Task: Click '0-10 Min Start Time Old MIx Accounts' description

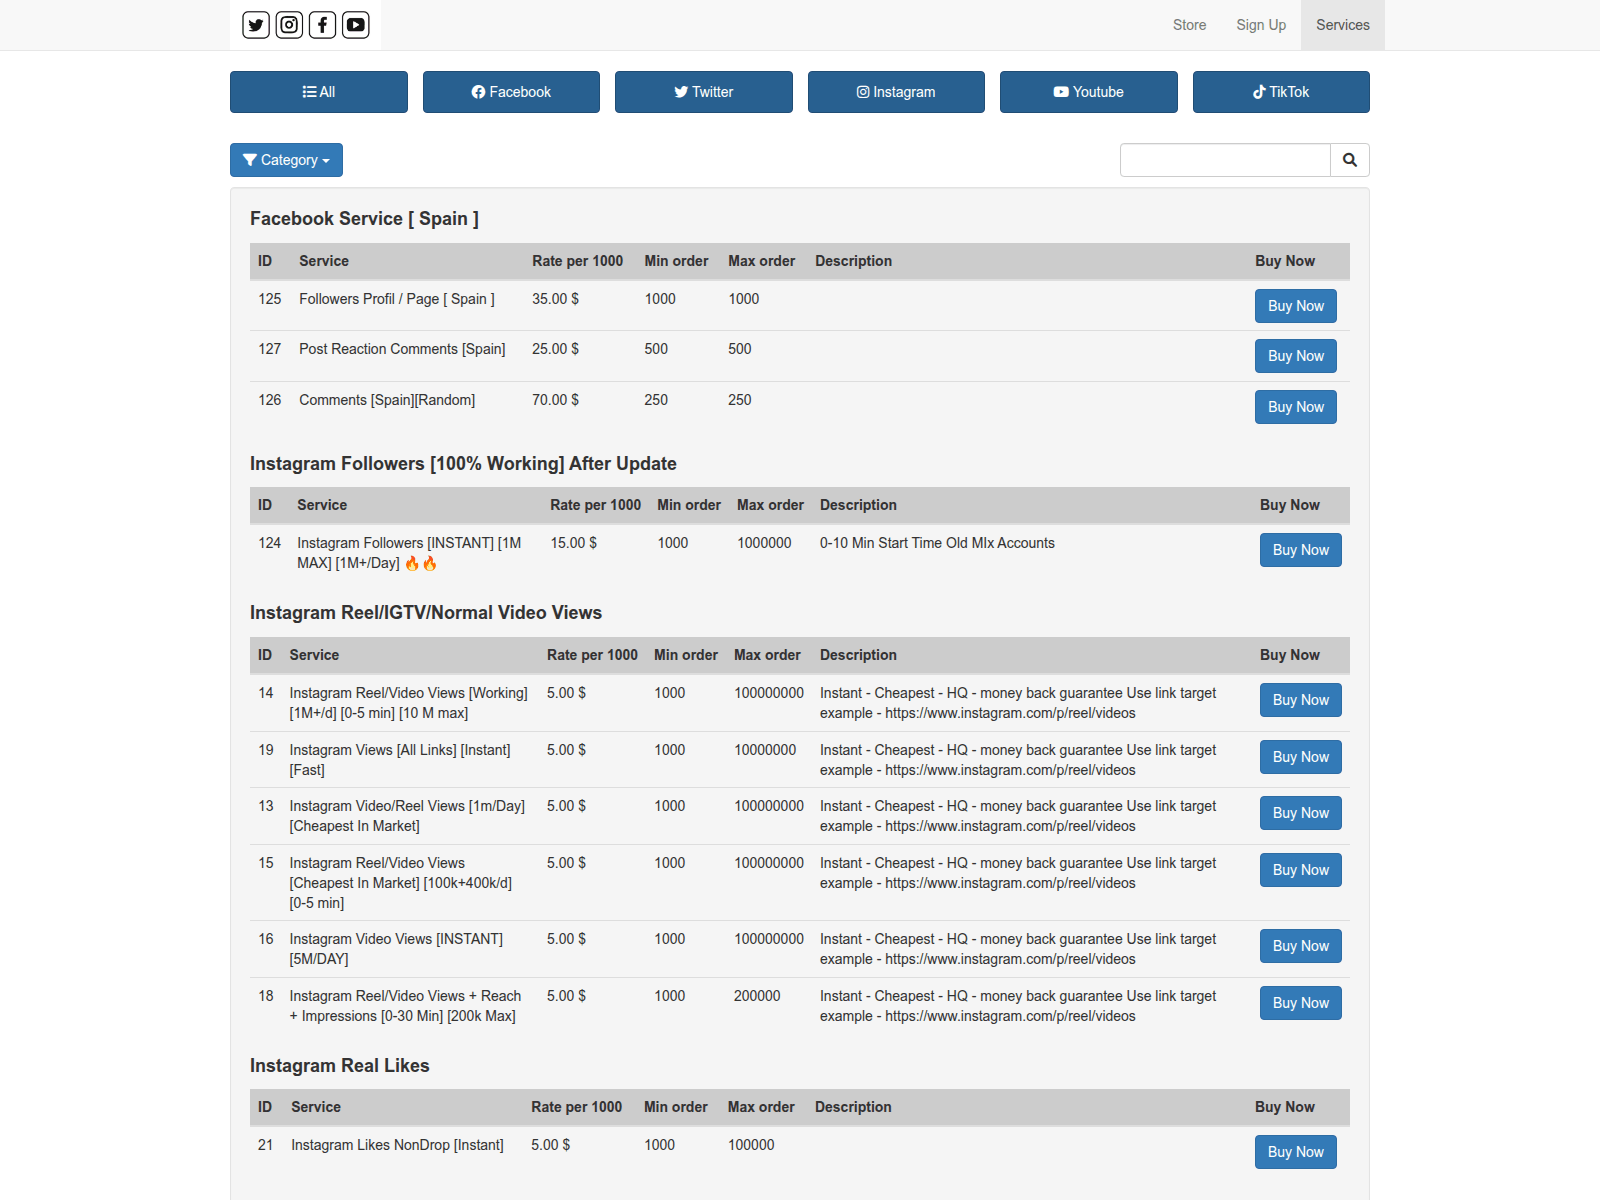Action: (937, 543)
